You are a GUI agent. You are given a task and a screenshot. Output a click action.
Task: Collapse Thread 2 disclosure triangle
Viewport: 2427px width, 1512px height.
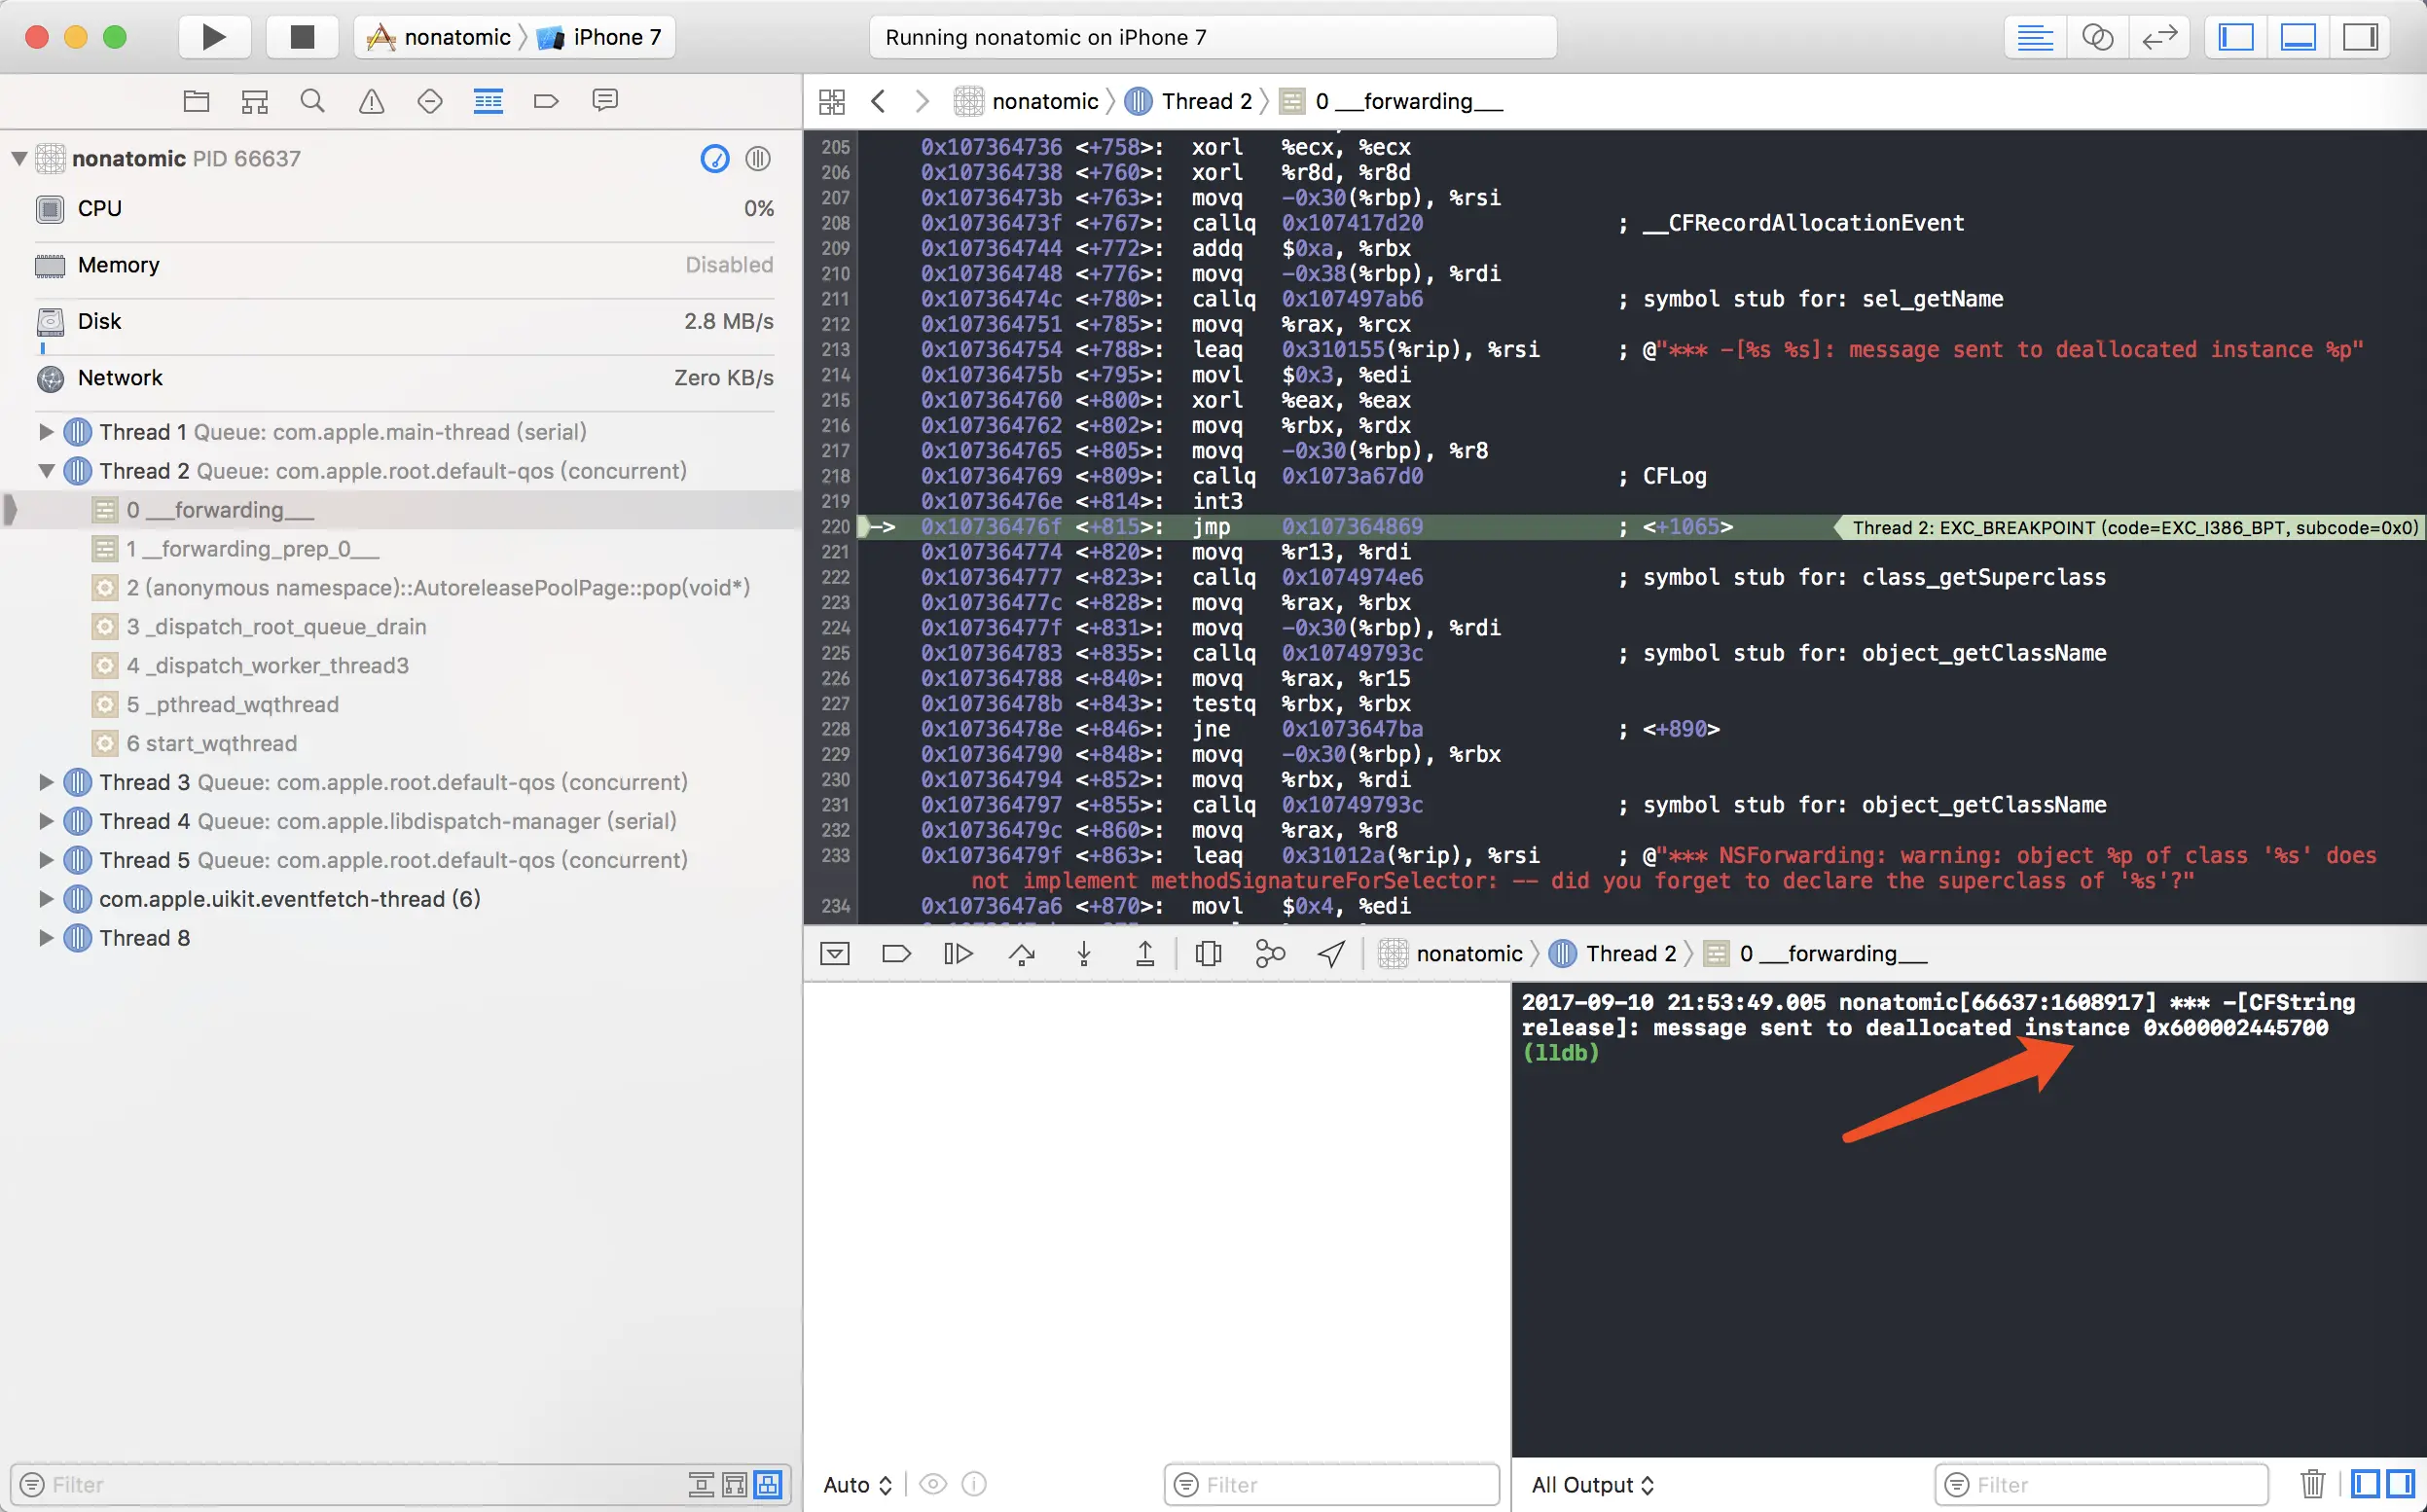(46, 471)
